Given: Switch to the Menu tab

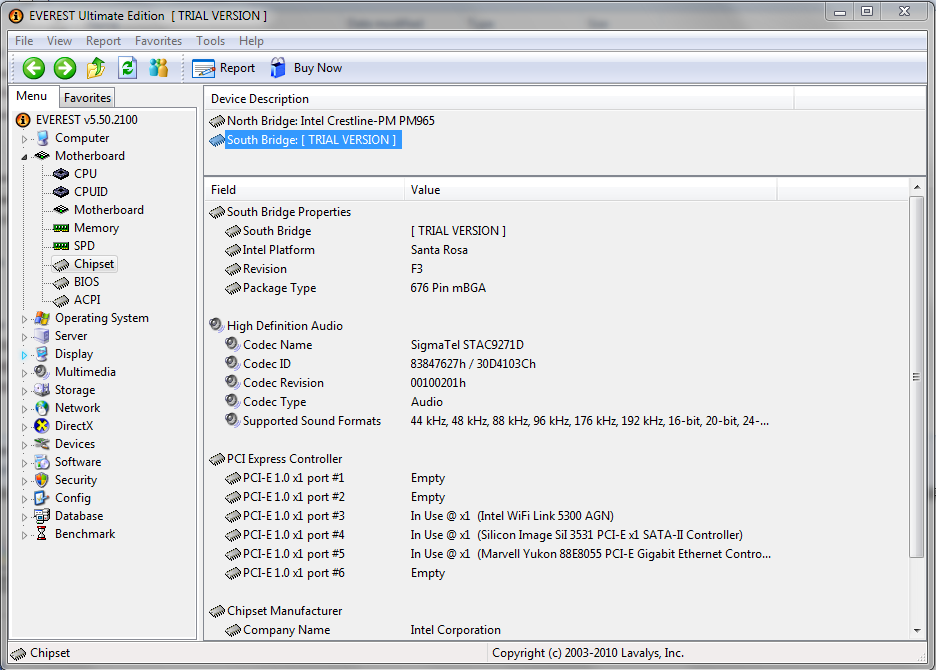Looking at the screenshot, I should tap(32, 96).
